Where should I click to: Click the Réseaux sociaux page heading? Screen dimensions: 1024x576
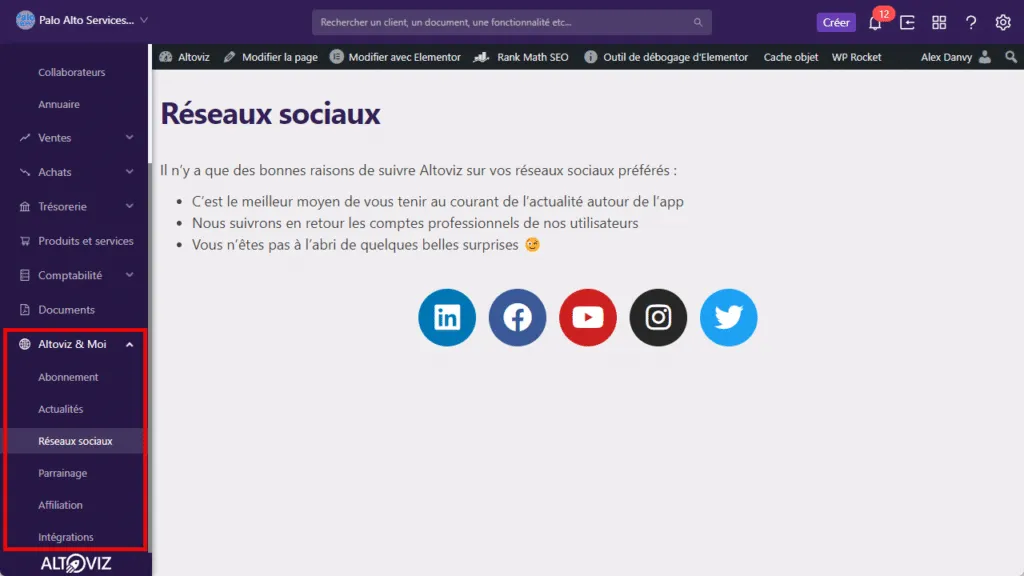coord(270,114)
